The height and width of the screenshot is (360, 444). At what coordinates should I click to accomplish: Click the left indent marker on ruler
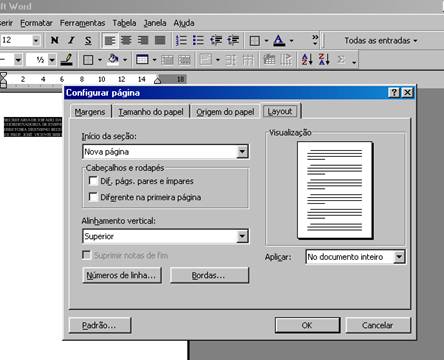[x=3, y=80]
